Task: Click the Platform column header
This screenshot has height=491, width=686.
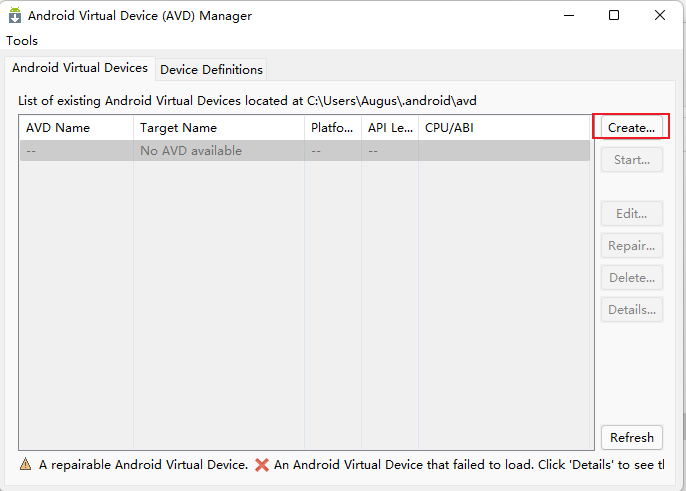Action: click(x=333, y=128)
